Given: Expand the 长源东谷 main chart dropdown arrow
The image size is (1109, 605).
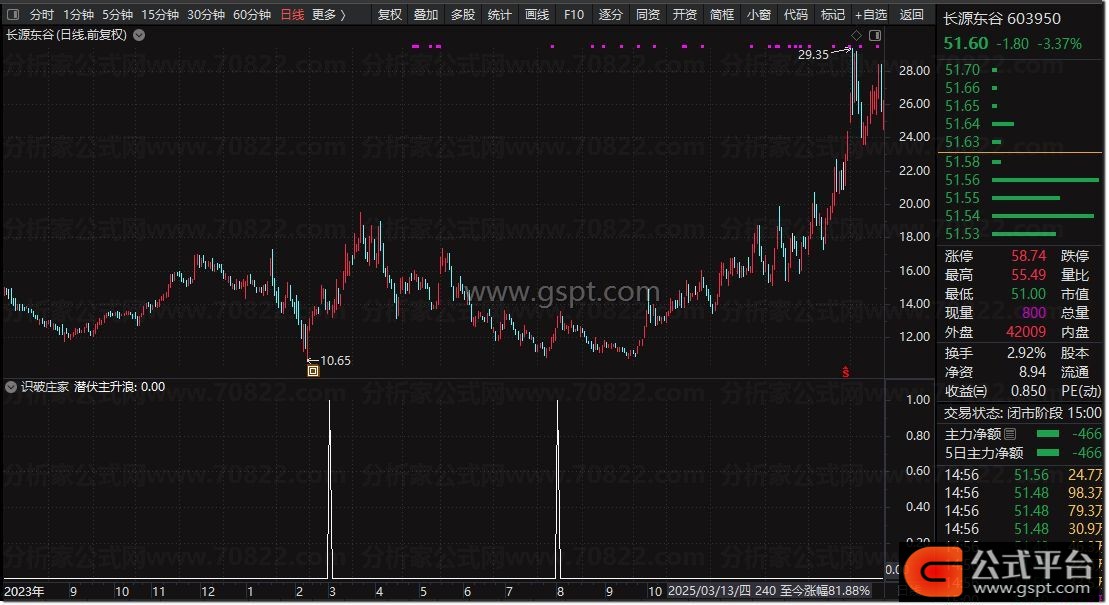Looking at the screenshot, I should (138, 35).
